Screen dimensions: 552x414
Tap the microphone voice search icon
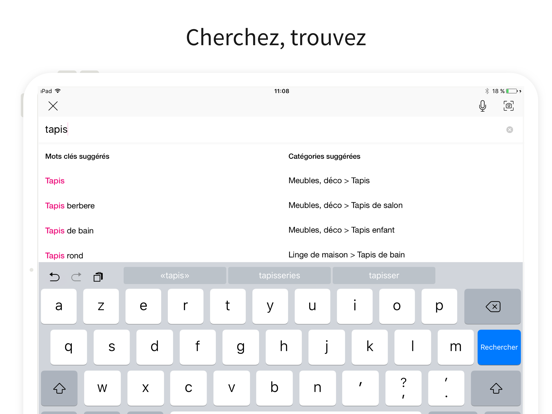pos(483,106)
